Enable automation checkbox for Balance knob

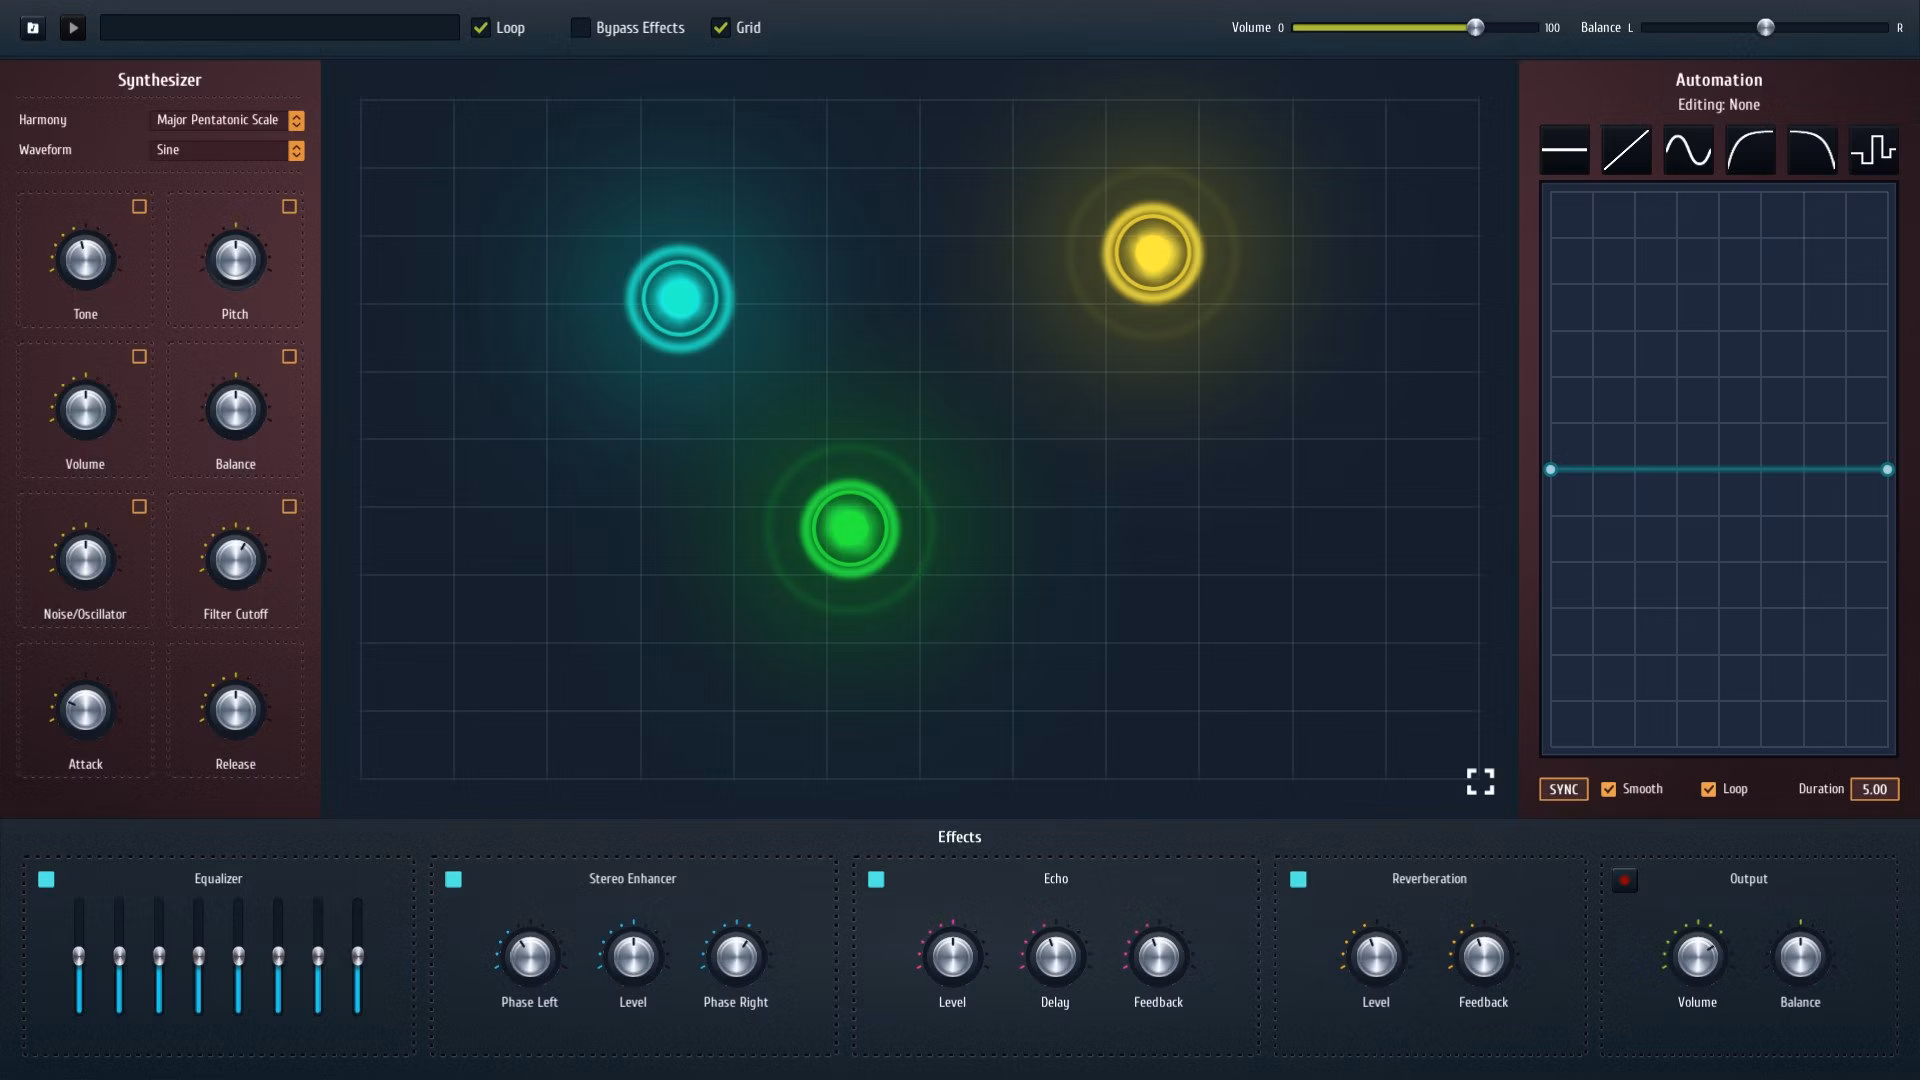point(289,356)
